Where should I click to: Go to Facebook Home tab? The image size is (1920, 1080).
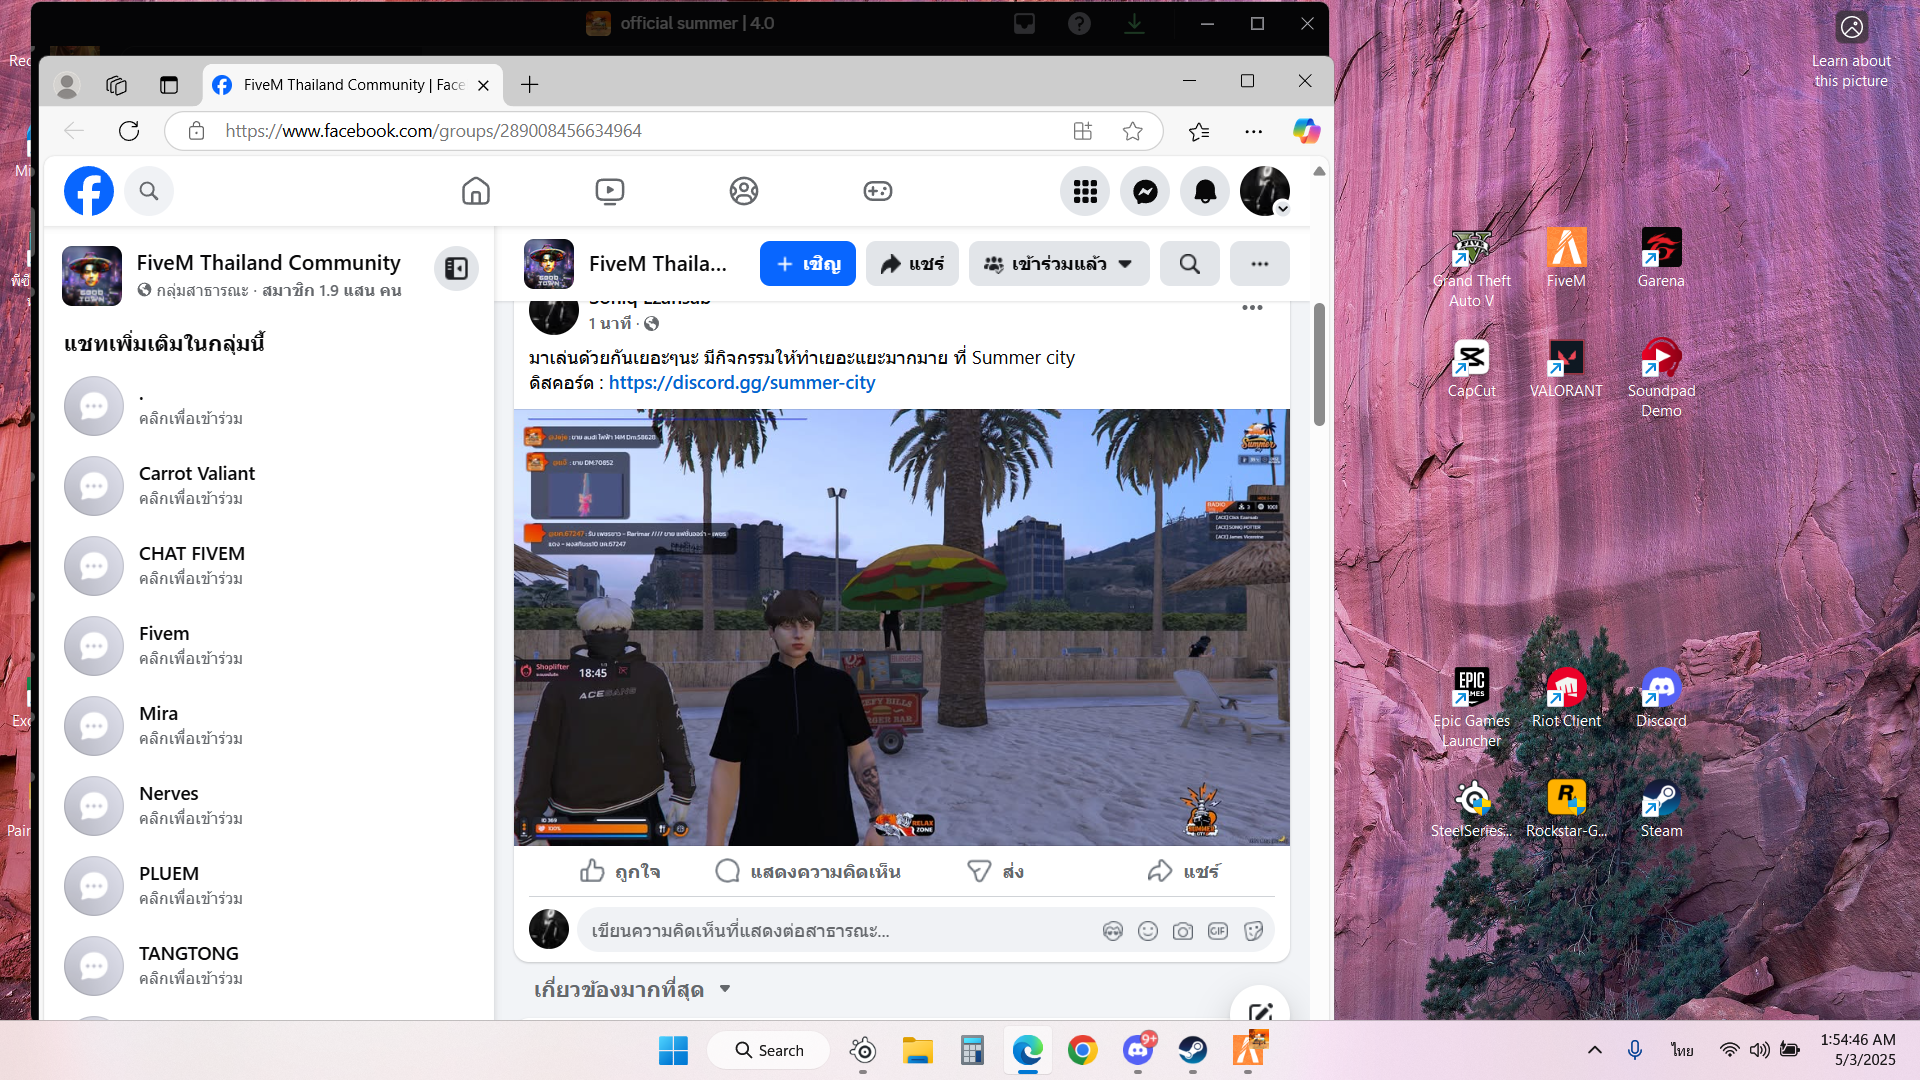(x=475, y=191)
